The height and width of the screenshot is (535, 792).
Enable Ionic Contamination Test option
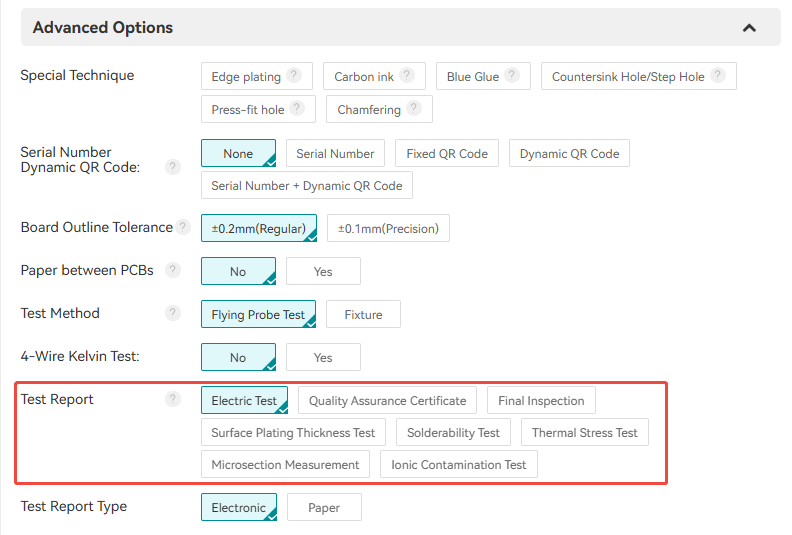pos(458,465)
